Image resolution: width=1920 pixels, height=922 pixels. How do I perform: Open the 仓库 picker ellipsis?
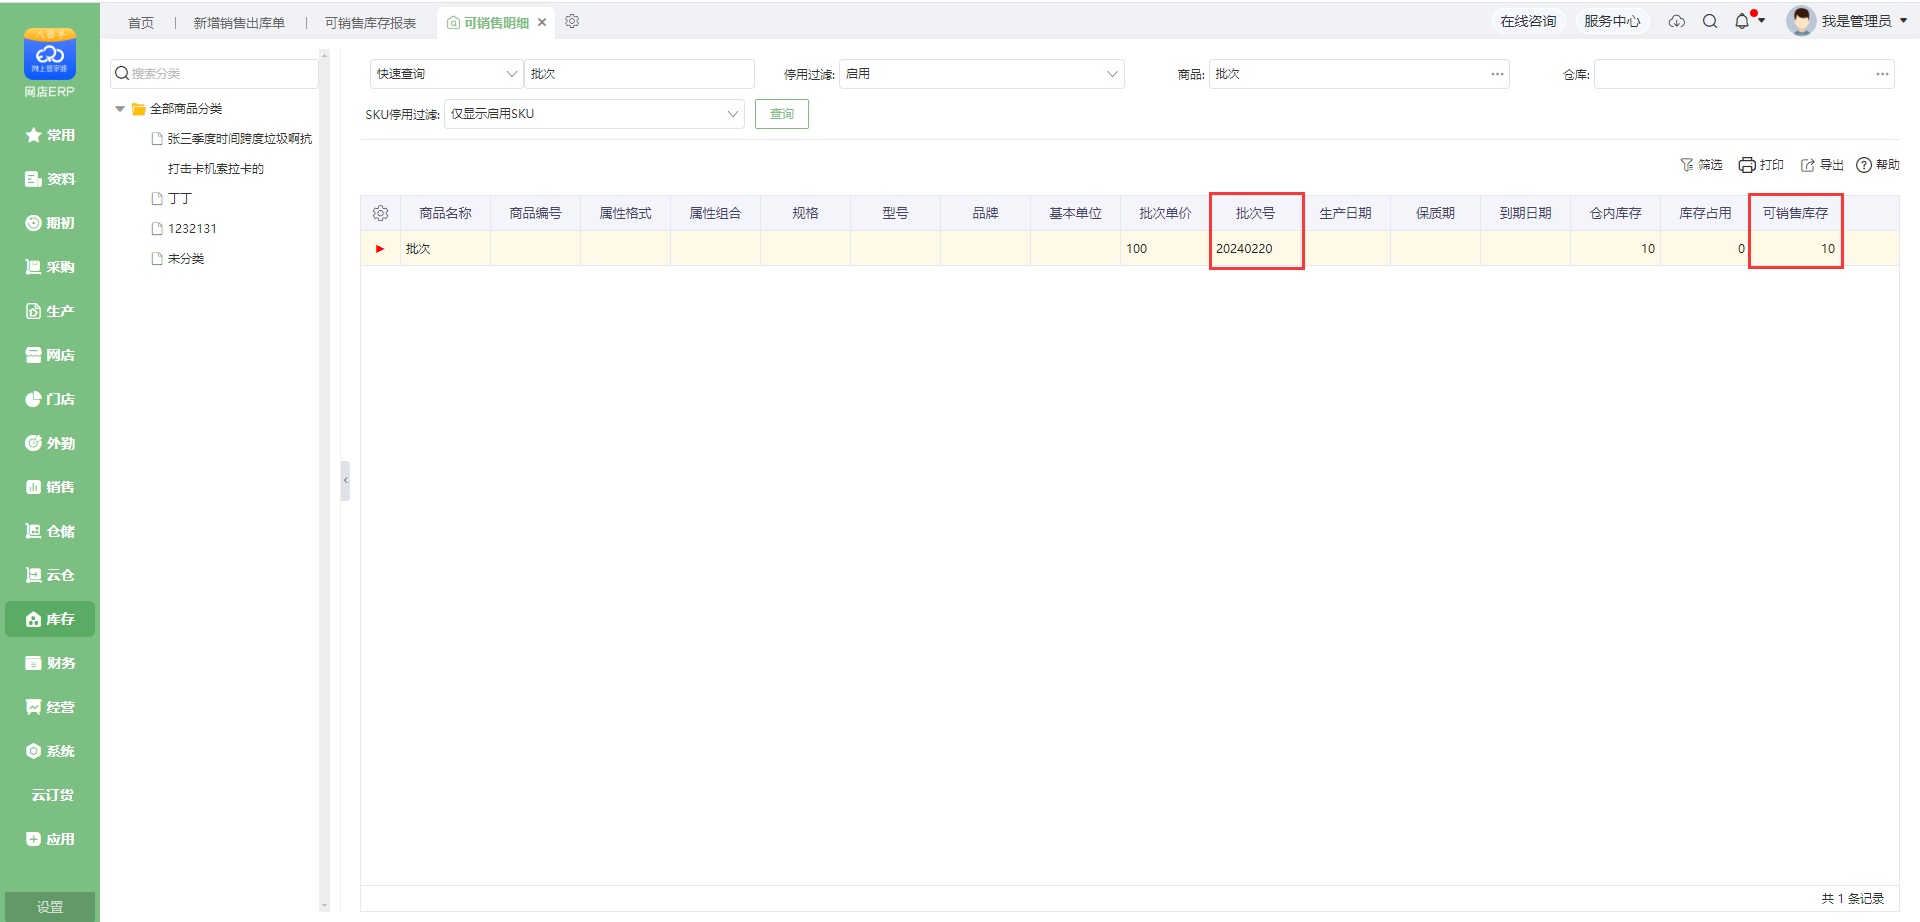[x=1882, y=74]
